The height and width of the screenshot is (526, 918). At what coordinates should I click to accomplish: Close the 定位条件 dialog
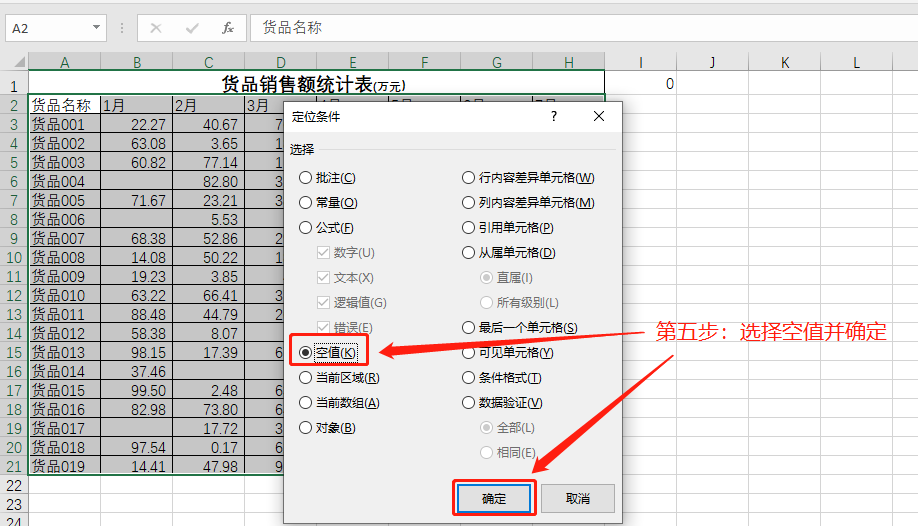pyautogui.click(x=599, y=116)
